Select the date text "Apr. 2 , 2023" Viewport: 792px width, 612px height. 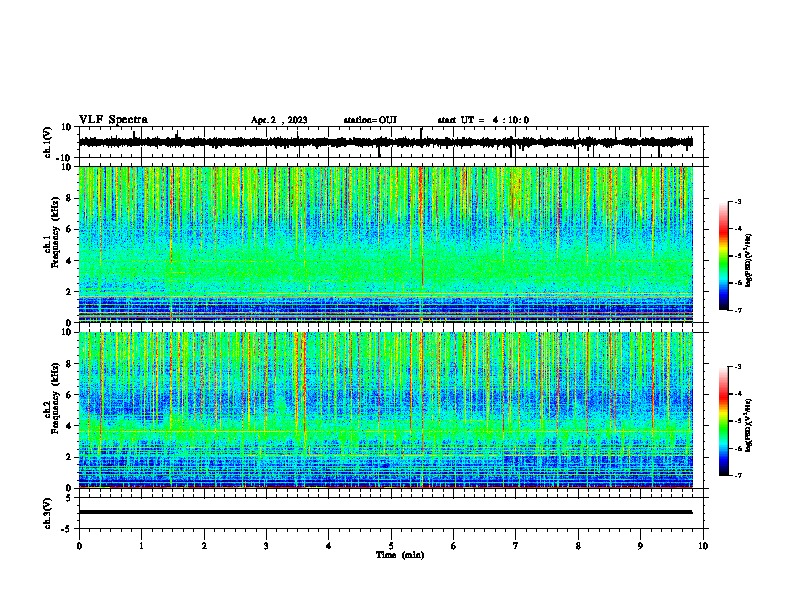[x=279, y=120]
